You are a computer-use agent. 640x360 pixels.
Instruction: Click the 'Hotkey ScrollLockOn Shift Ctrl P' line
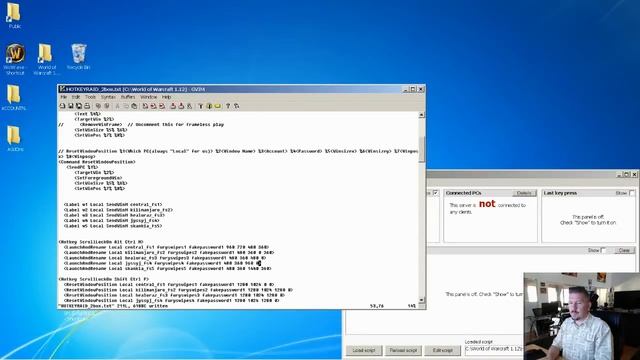click(x=104, y=279)
